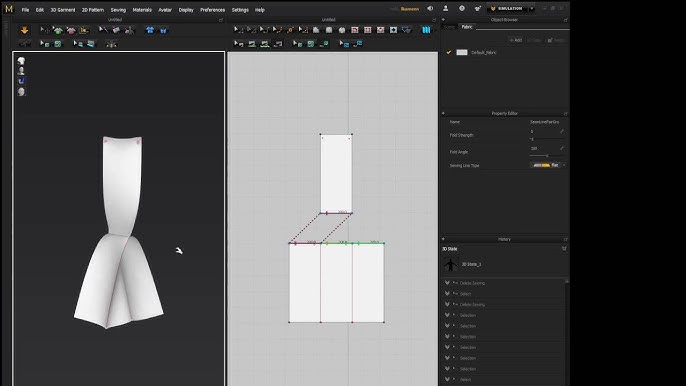Click the white garment surface icon in 3D viewport
Viewport: 686px width, 386px height.
[21, 61]
